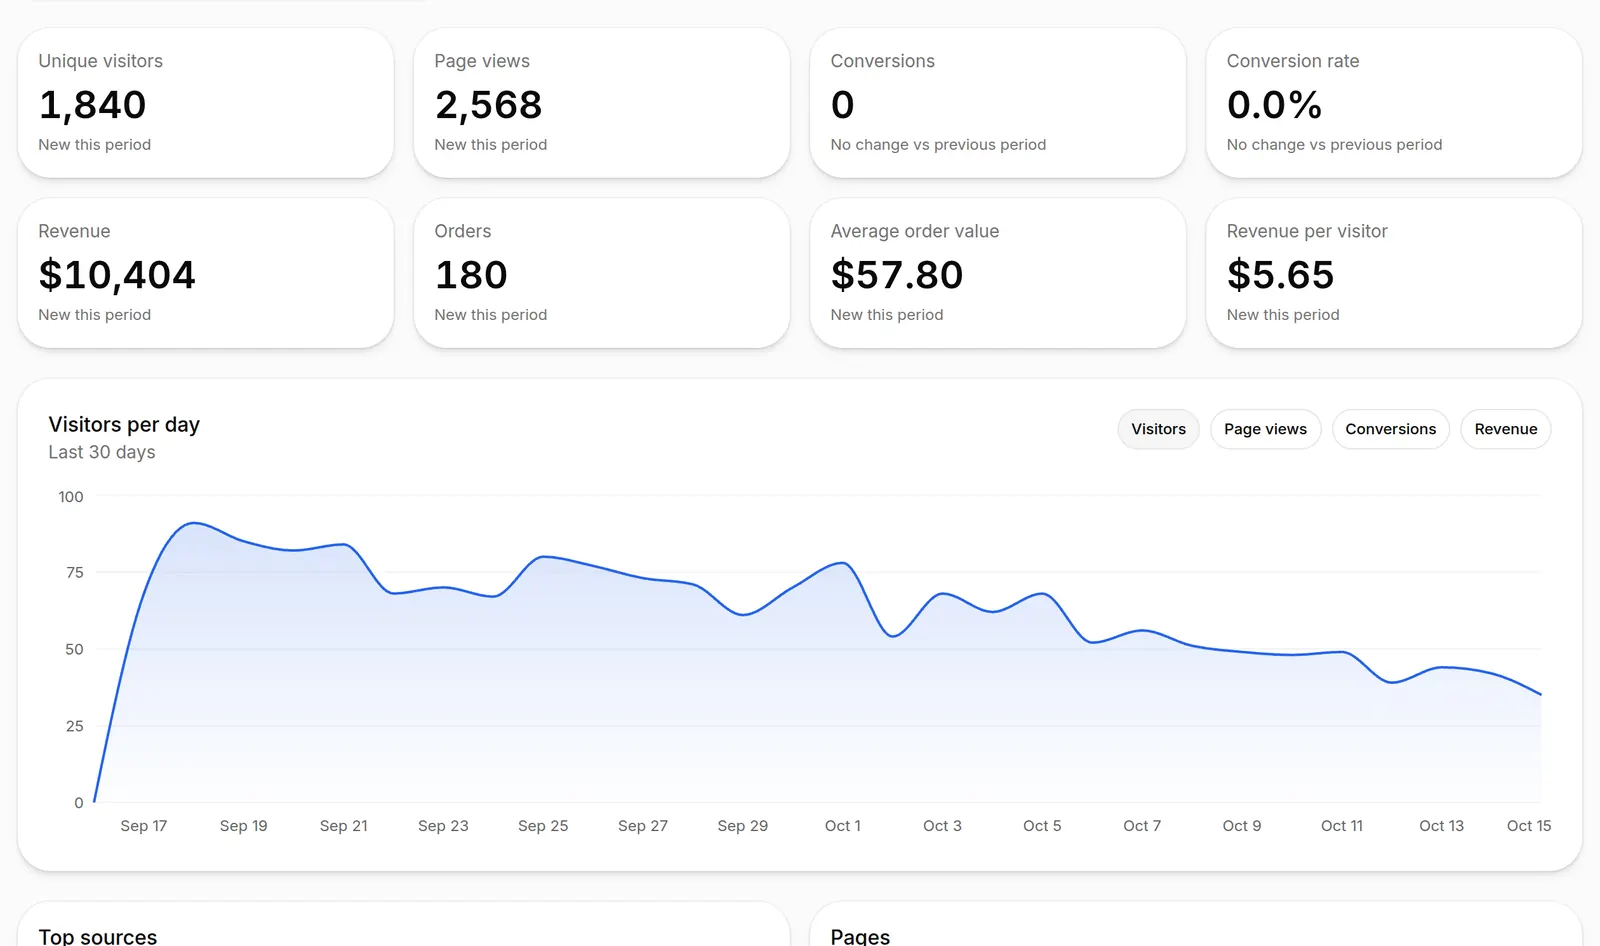Switch chart to Conversions

point(1390,429)
